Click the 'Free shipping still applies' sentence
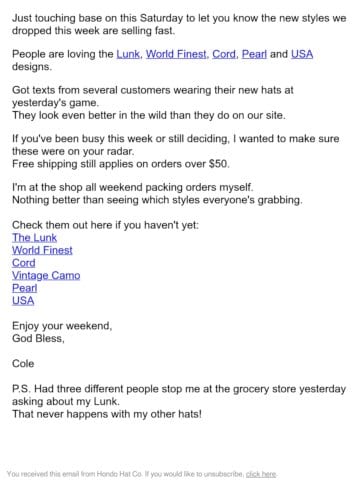The width and height of the screenshot is (360, 480). [x=121, y=164]
